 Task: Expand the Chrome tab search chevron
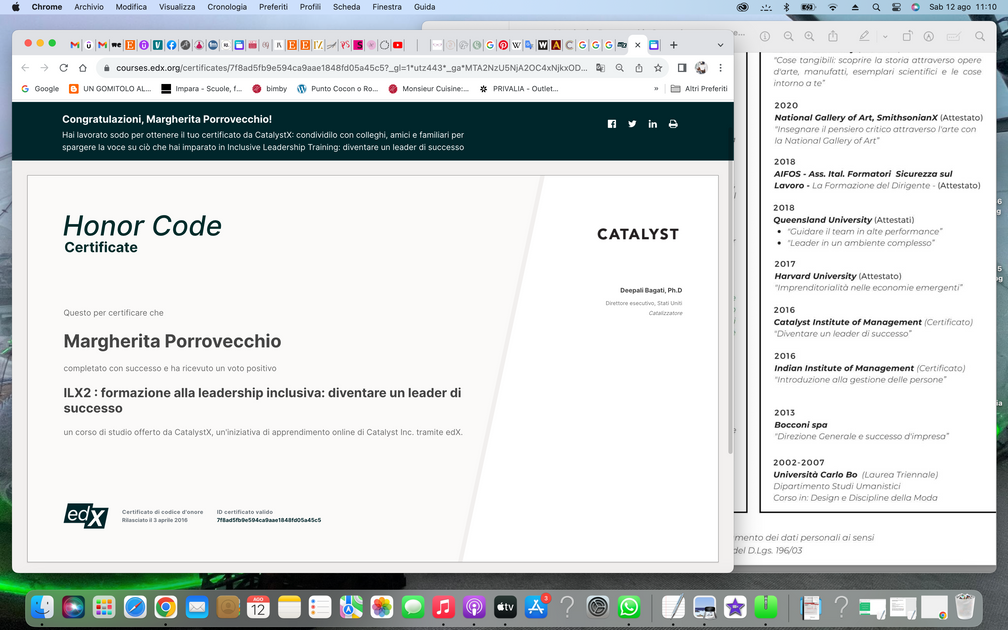tap(720, 45)
